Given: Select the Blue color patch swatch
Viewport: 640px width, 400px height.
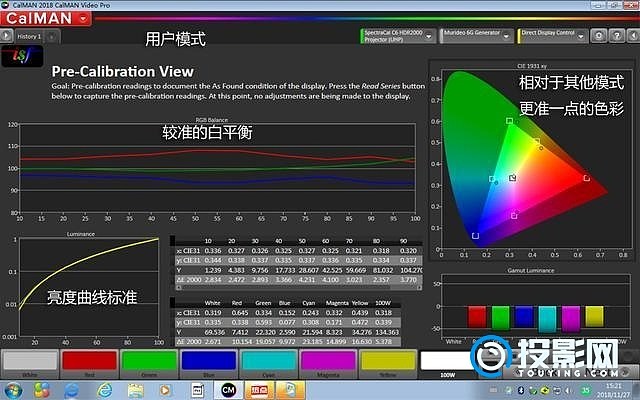Looking at the screenshot, I should (209, 361).
